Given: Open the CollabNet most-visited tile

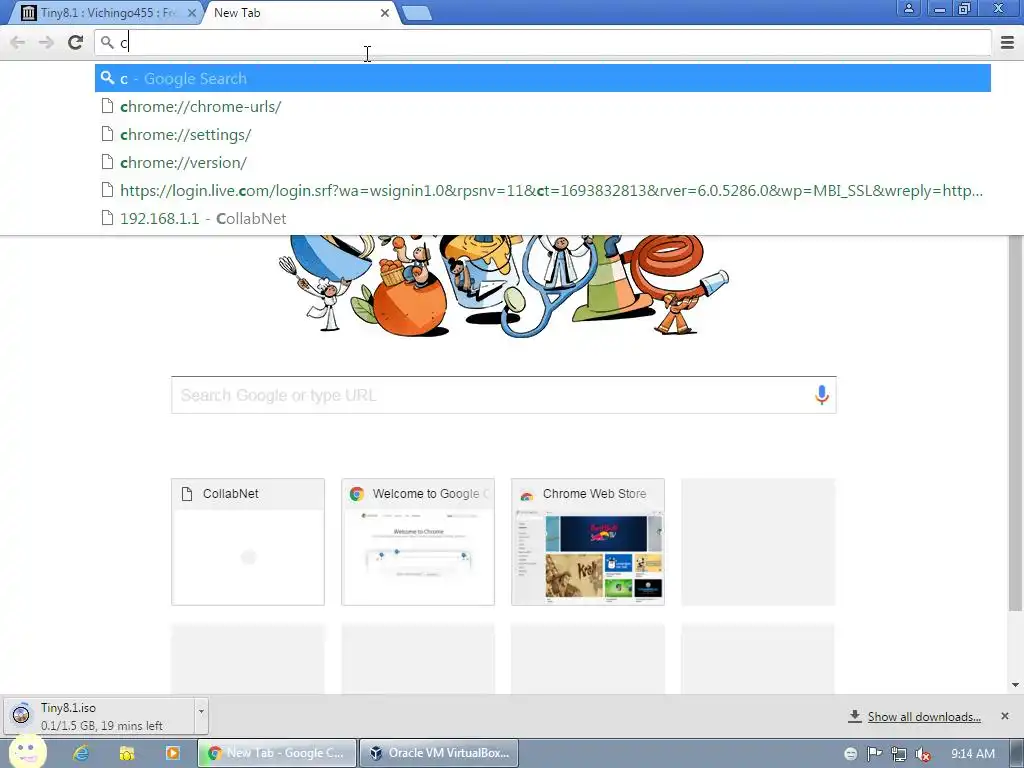Looking at the screenshot, I should tap(248, 542).
